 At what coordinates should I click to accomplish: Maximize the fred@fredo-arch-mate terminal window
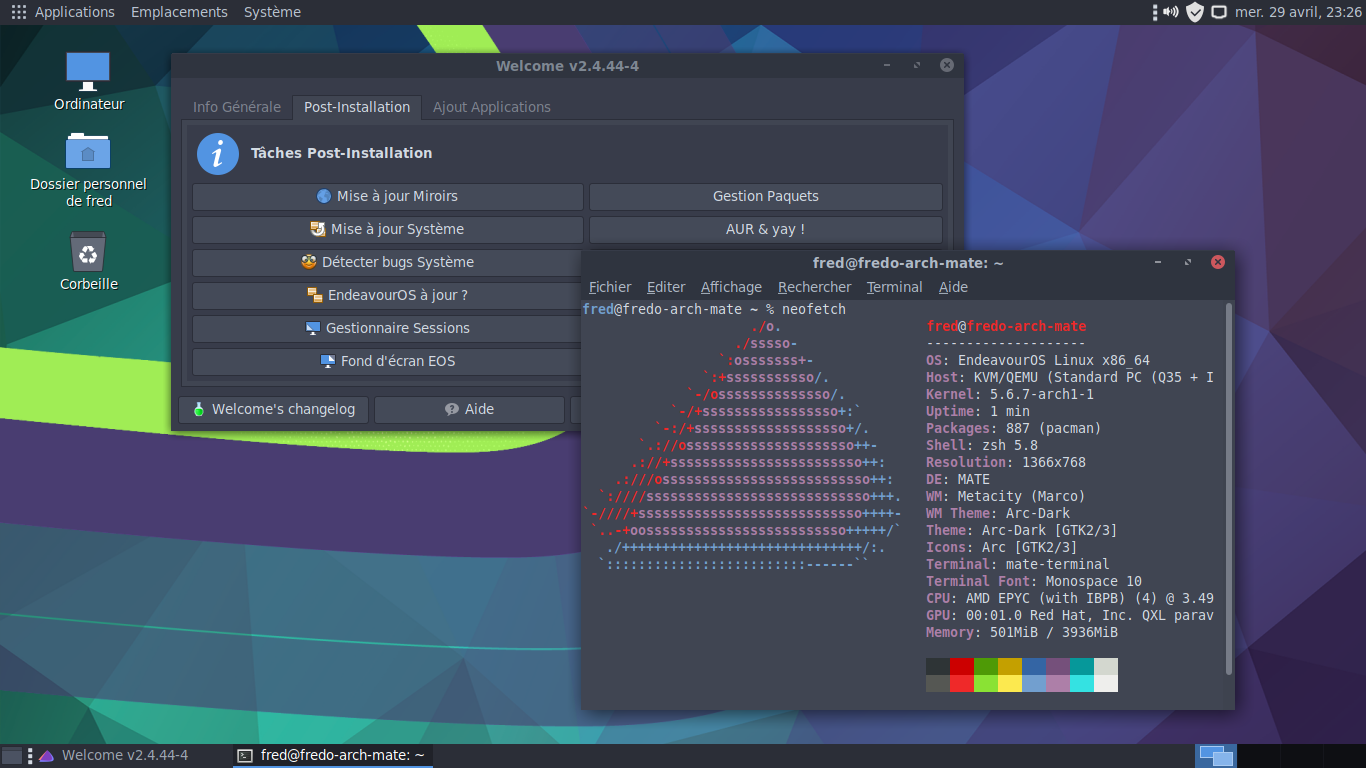pos(1188,262)
